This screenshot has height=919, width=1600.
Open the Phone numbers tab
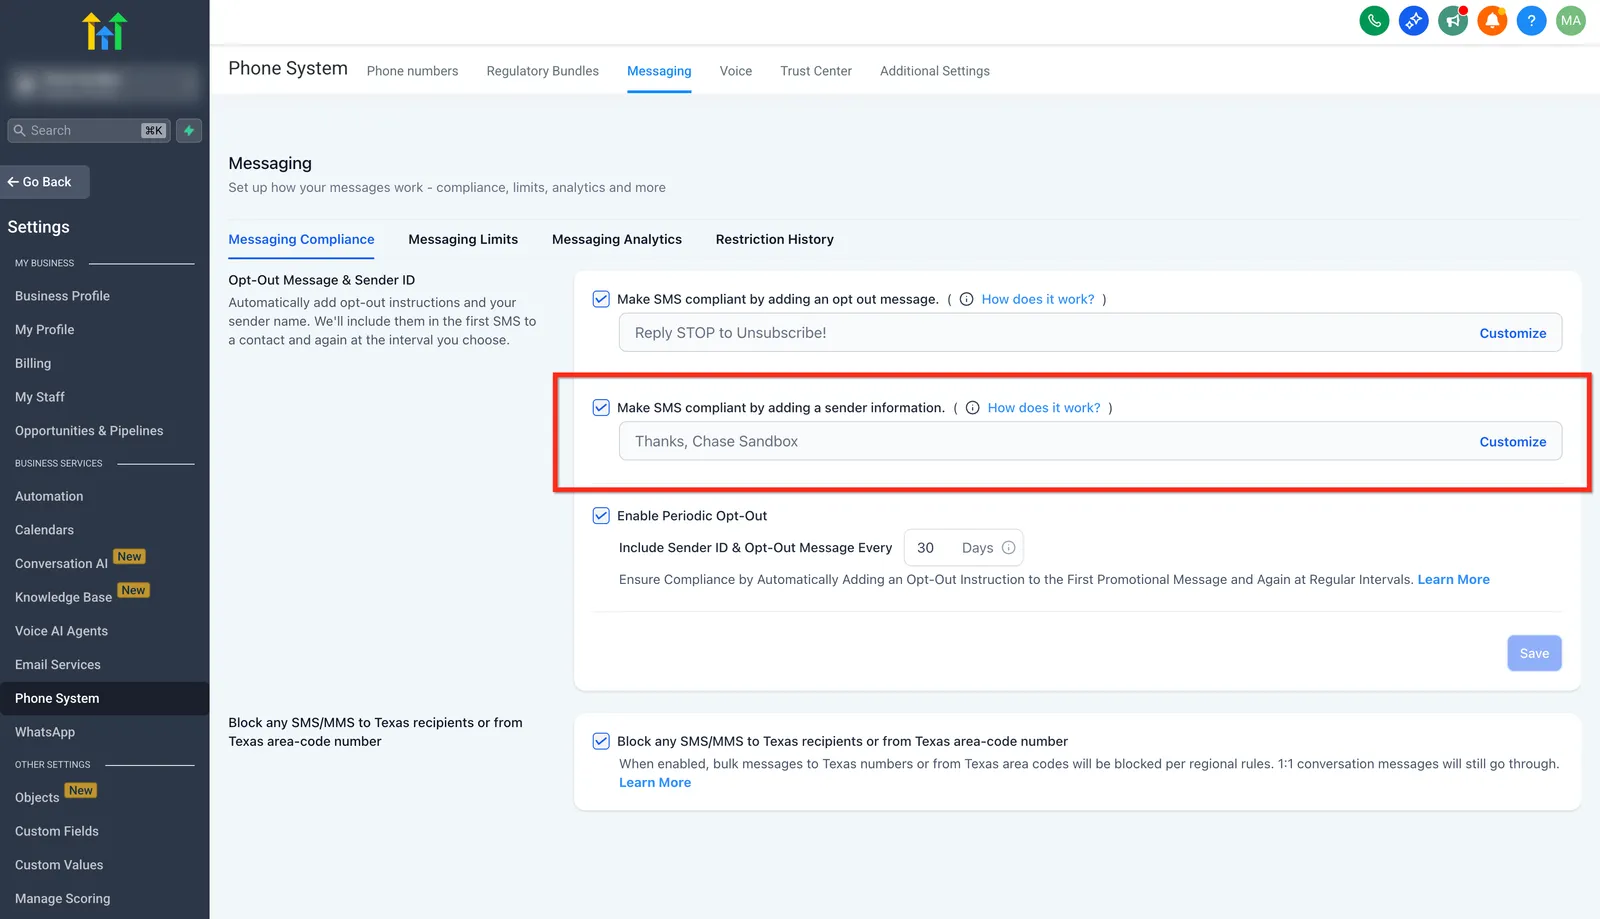[412, 71]
